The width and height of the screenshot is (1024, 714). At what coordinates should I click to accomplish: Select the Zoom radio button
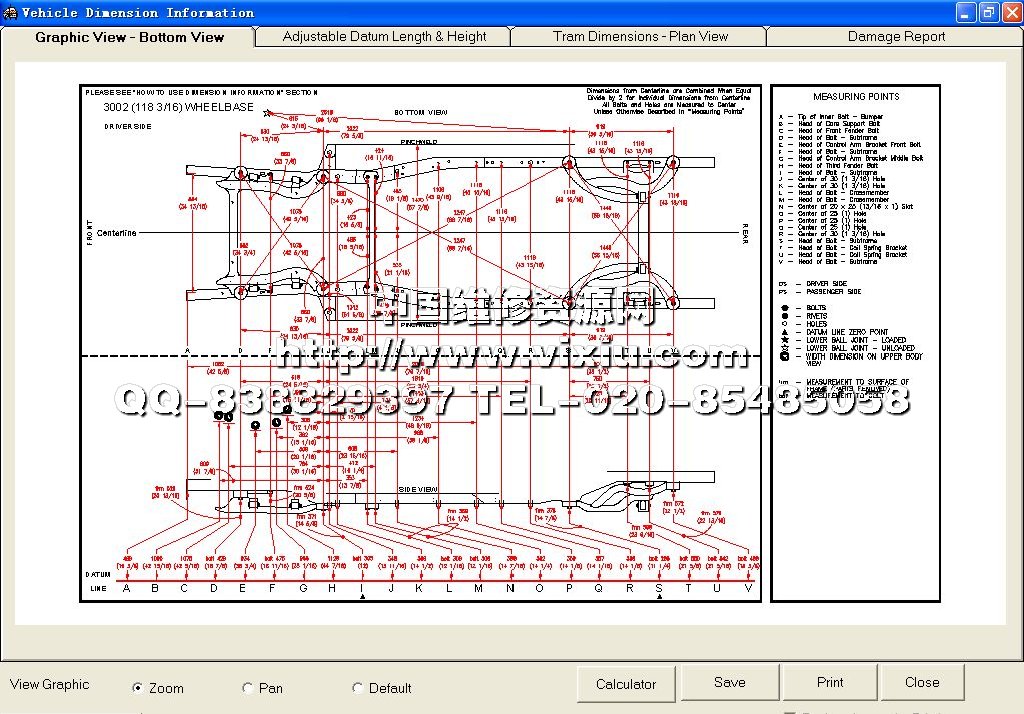pyautogui.click(x=138, y=688)
